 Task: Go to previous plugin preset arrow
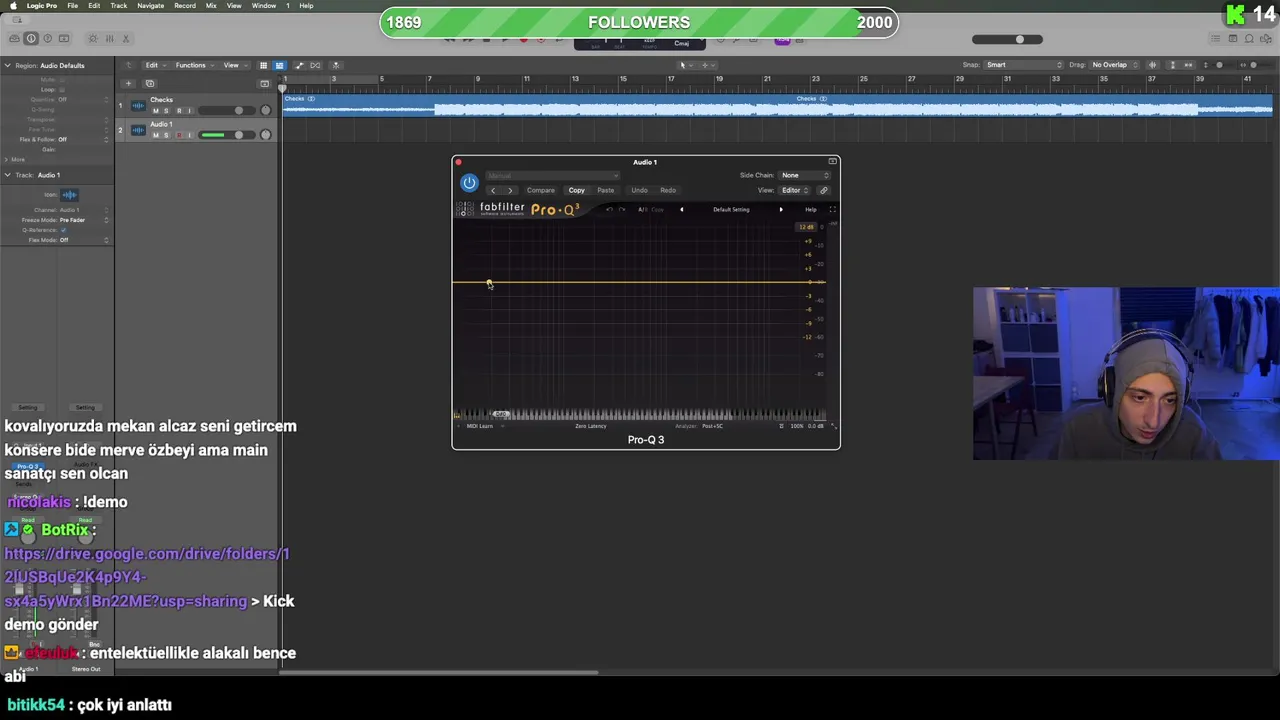pyautogui.click(x=492, y=190)
